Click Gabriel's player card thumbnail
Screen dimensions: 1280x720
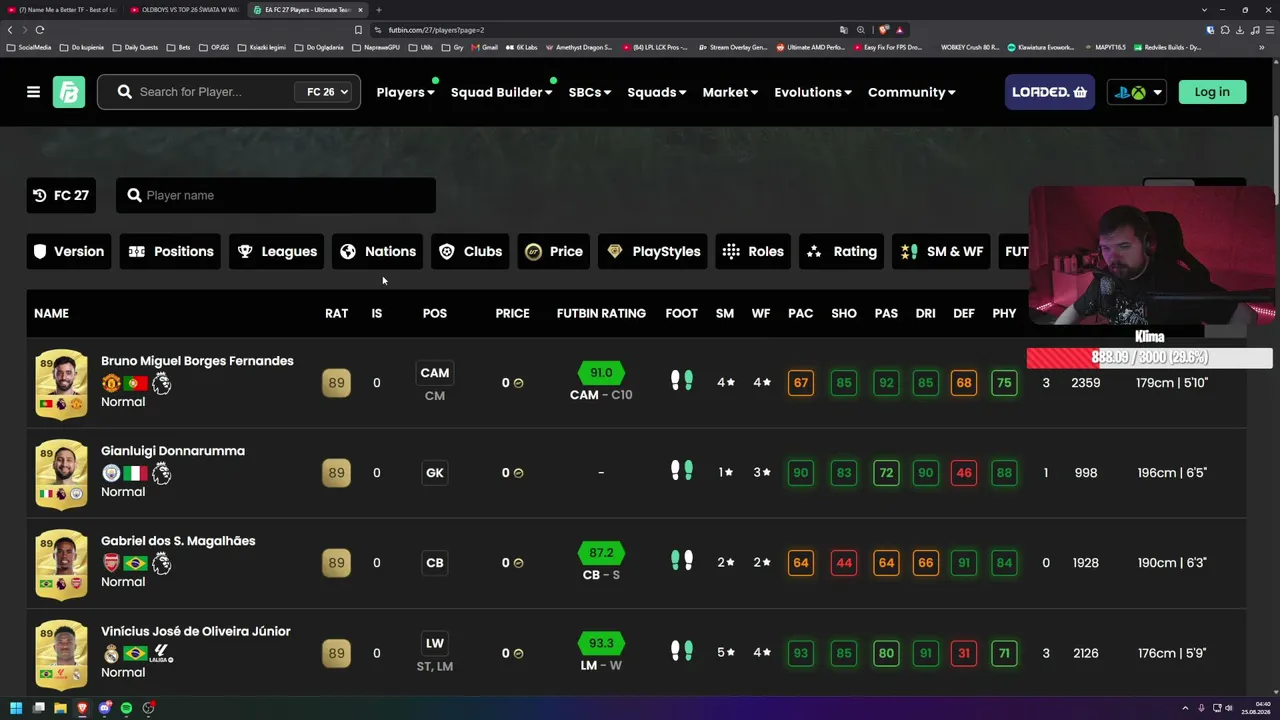click(61, 564)
